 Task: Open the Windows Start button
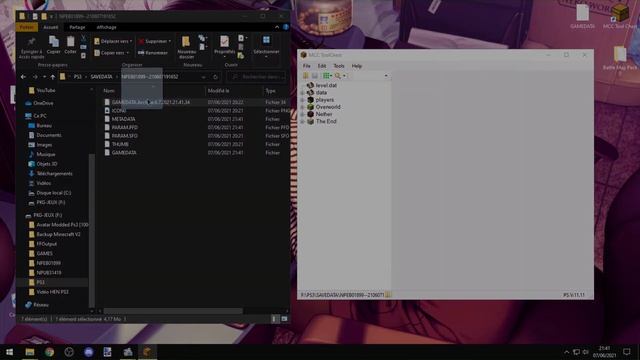(x=9, y=352)
